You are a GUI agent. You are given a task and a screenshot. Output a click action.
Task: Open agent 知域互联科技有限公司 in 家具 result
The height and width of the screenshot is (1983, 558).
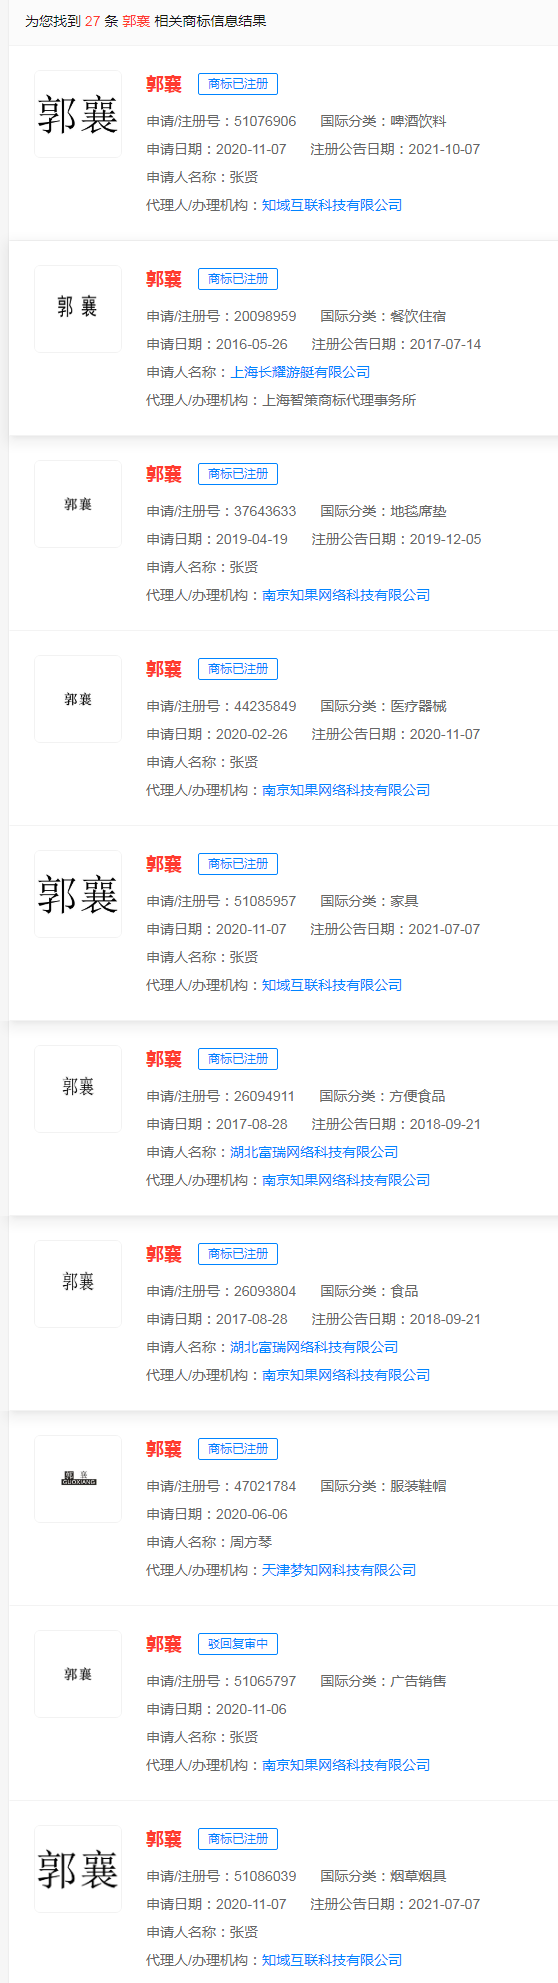(332, 985)
